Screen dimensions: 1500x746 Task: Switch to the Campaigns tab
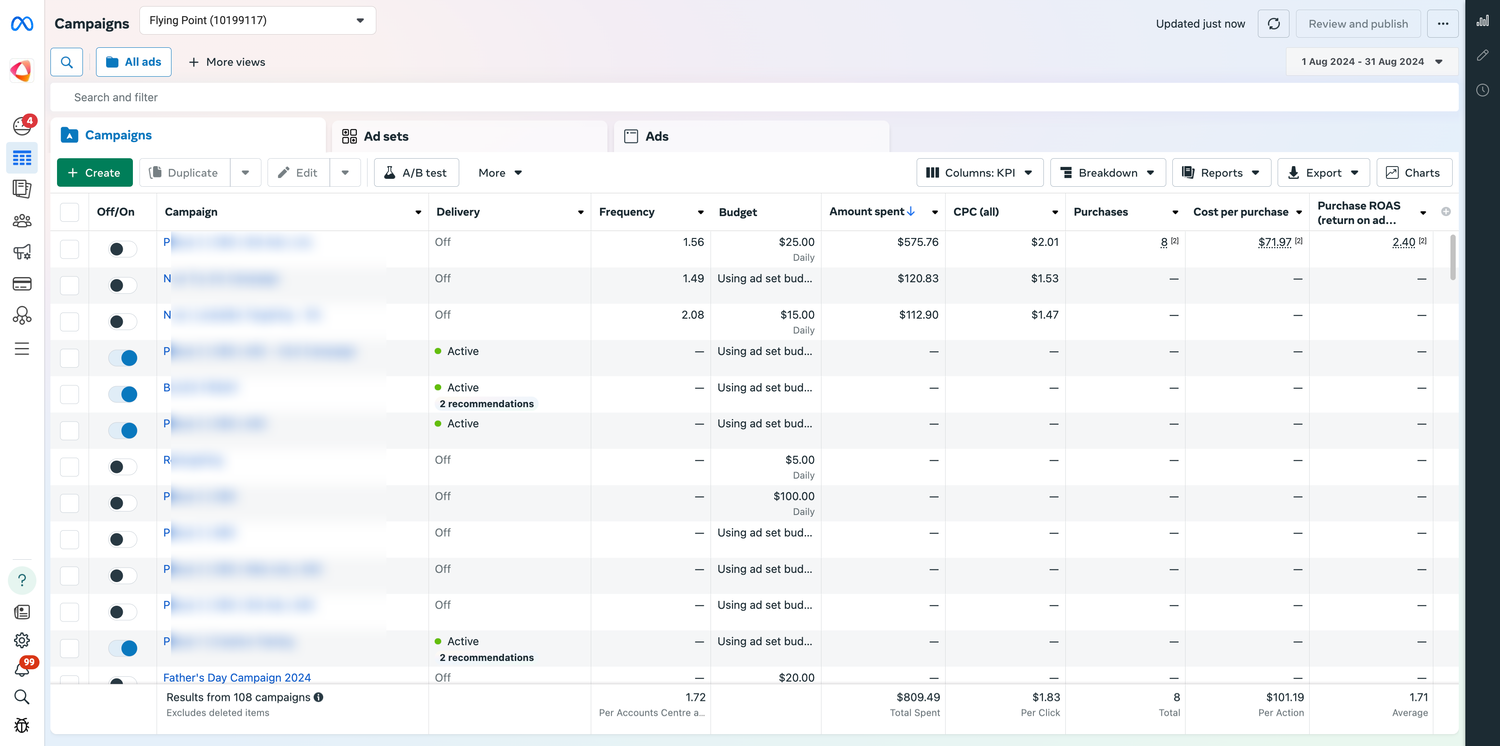click(189, 135)
